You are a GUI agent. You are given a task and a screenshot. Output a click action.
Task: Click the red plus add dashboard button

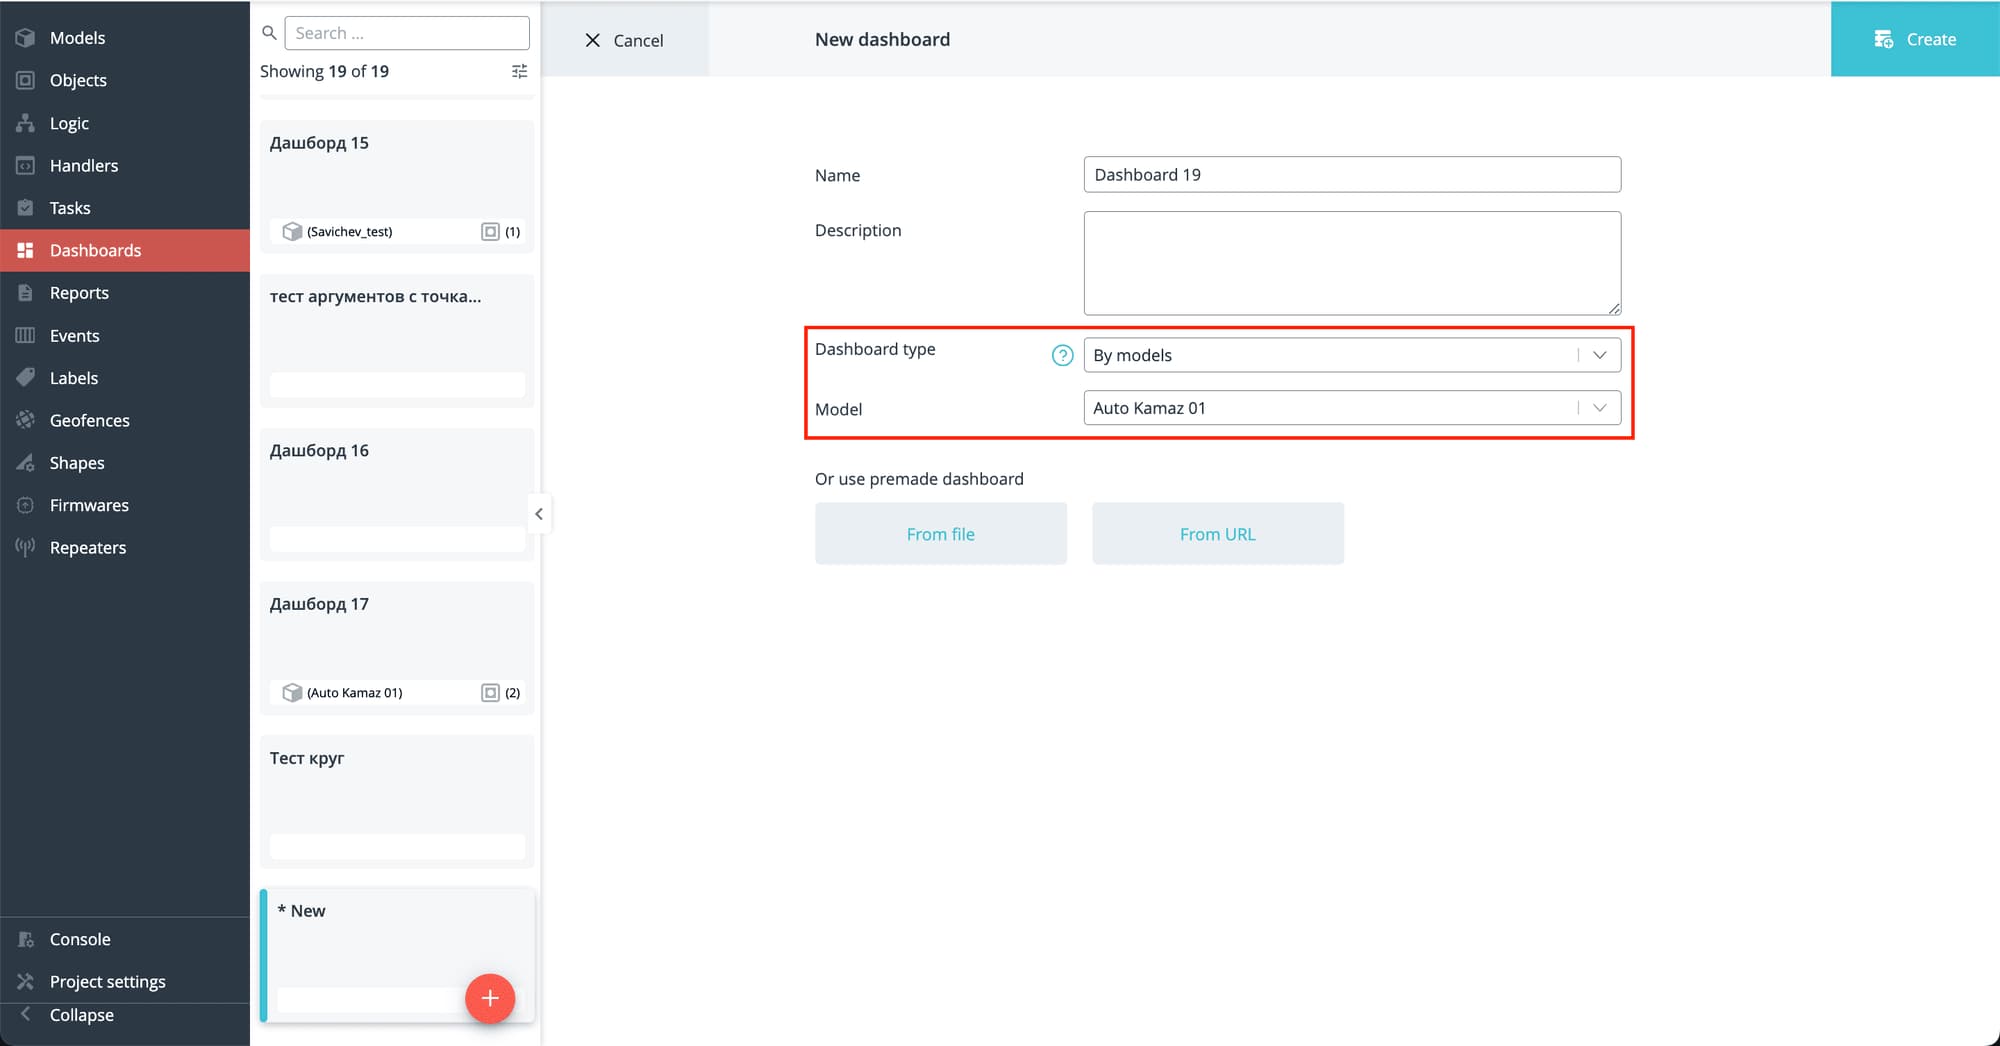coord(490,998)
